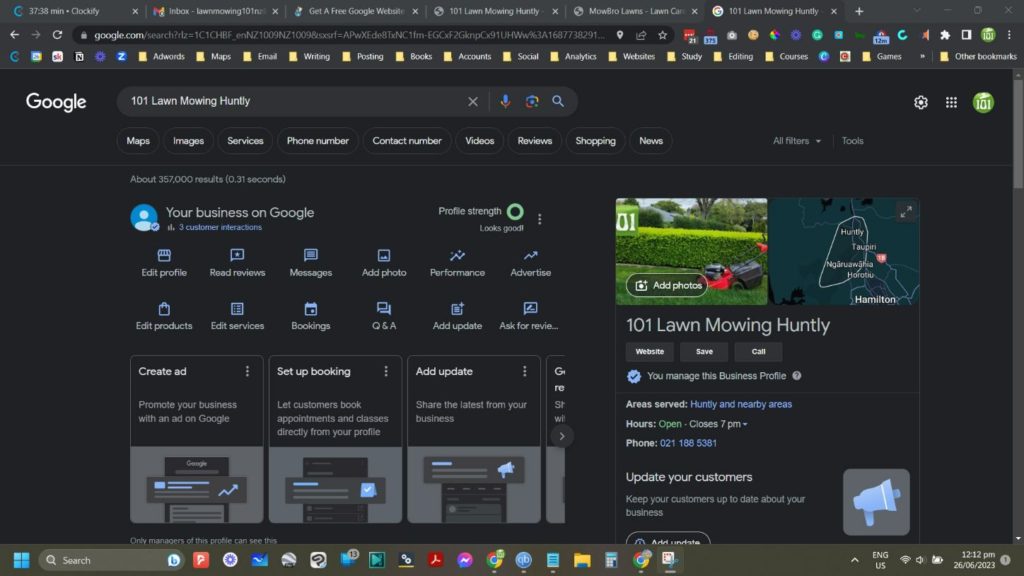Open Read reviews shortcut

[237, 263]
